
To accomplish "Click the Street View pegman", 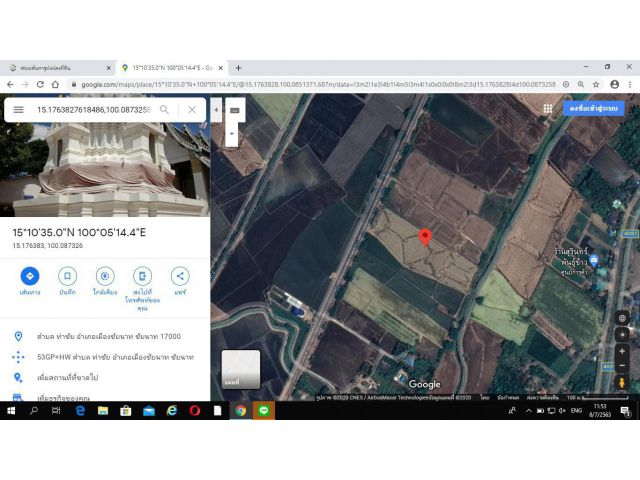I will point(622,383).
